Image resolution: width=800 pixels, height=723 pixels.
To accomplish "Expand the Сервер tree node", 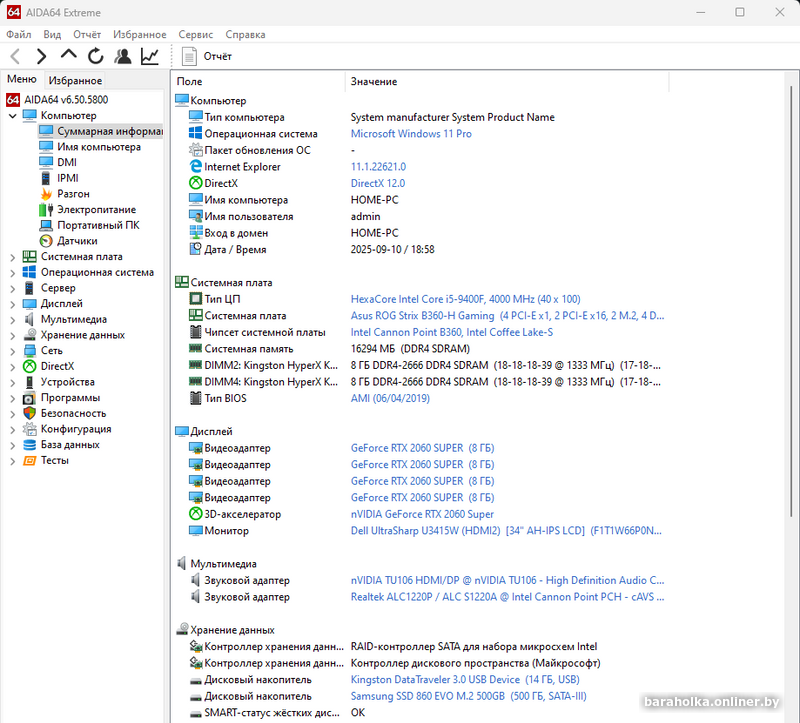I will pyautogui.click(x=13, y=289).
